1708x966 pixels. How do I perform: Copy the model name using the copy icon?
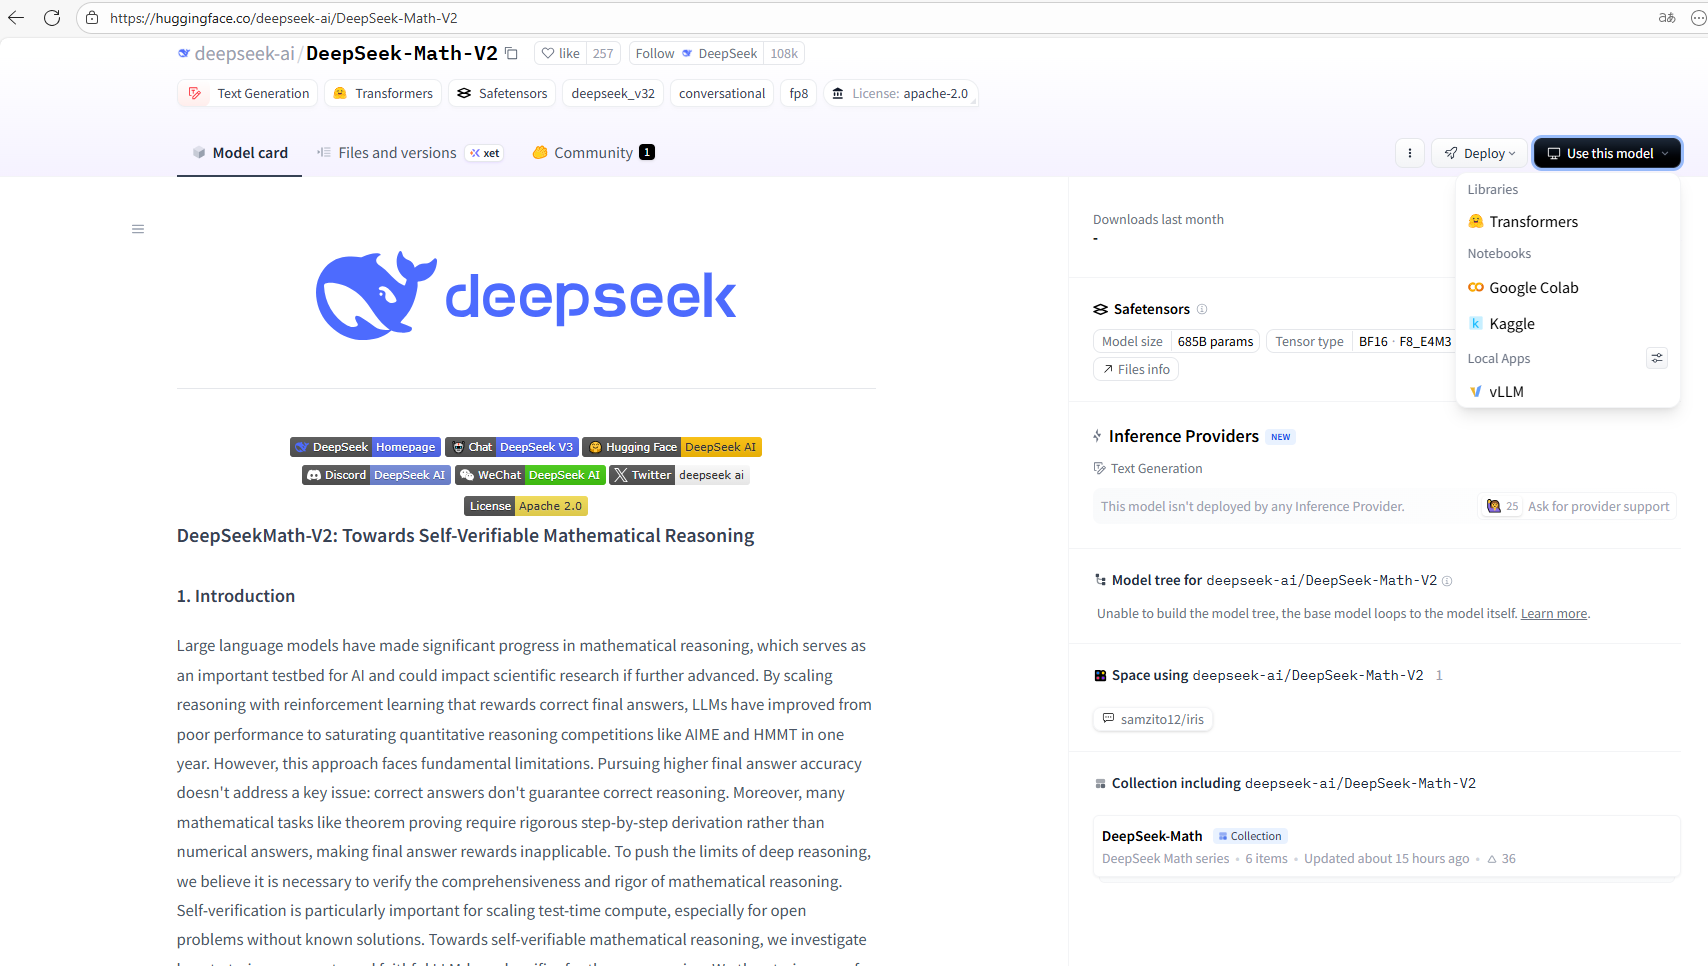511,53
